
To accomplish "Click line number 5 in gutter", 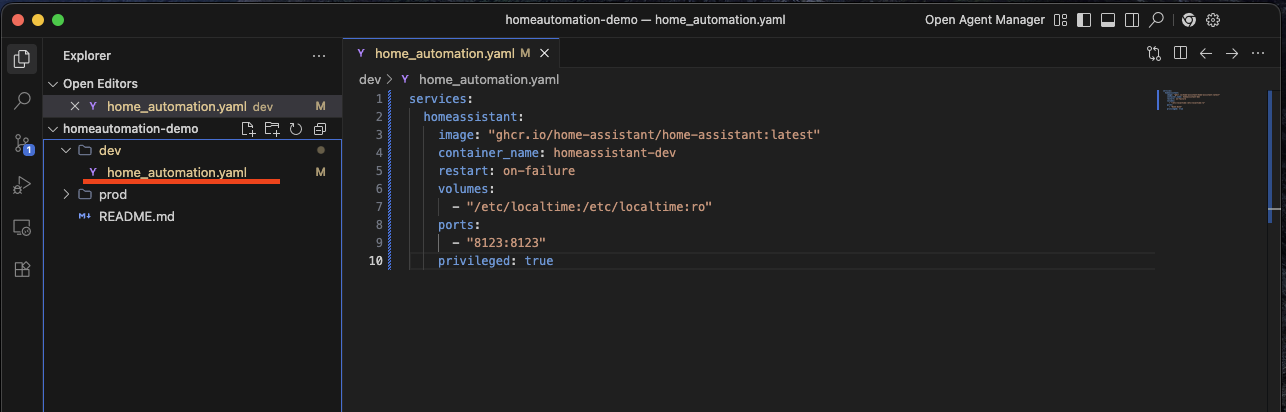I will 378,171.
